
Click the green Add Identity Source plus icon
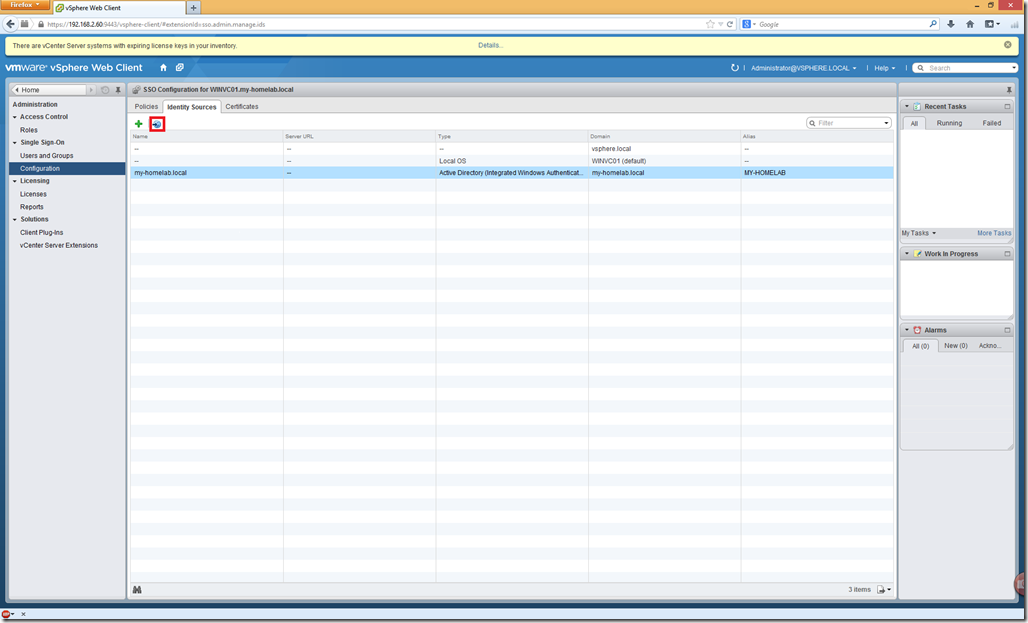(139, 123)
